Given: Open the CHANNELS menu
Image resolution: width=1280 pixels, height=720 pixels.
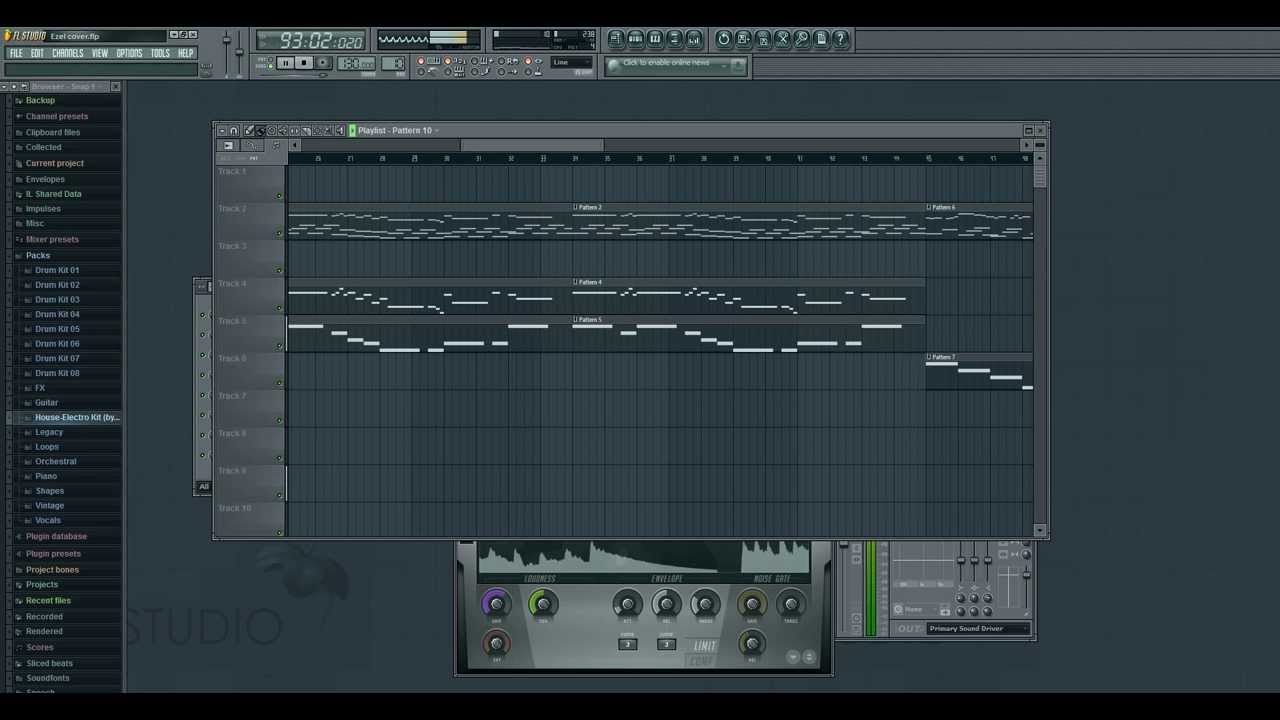Looking at the screenshot, I should [x=67, y=53].
